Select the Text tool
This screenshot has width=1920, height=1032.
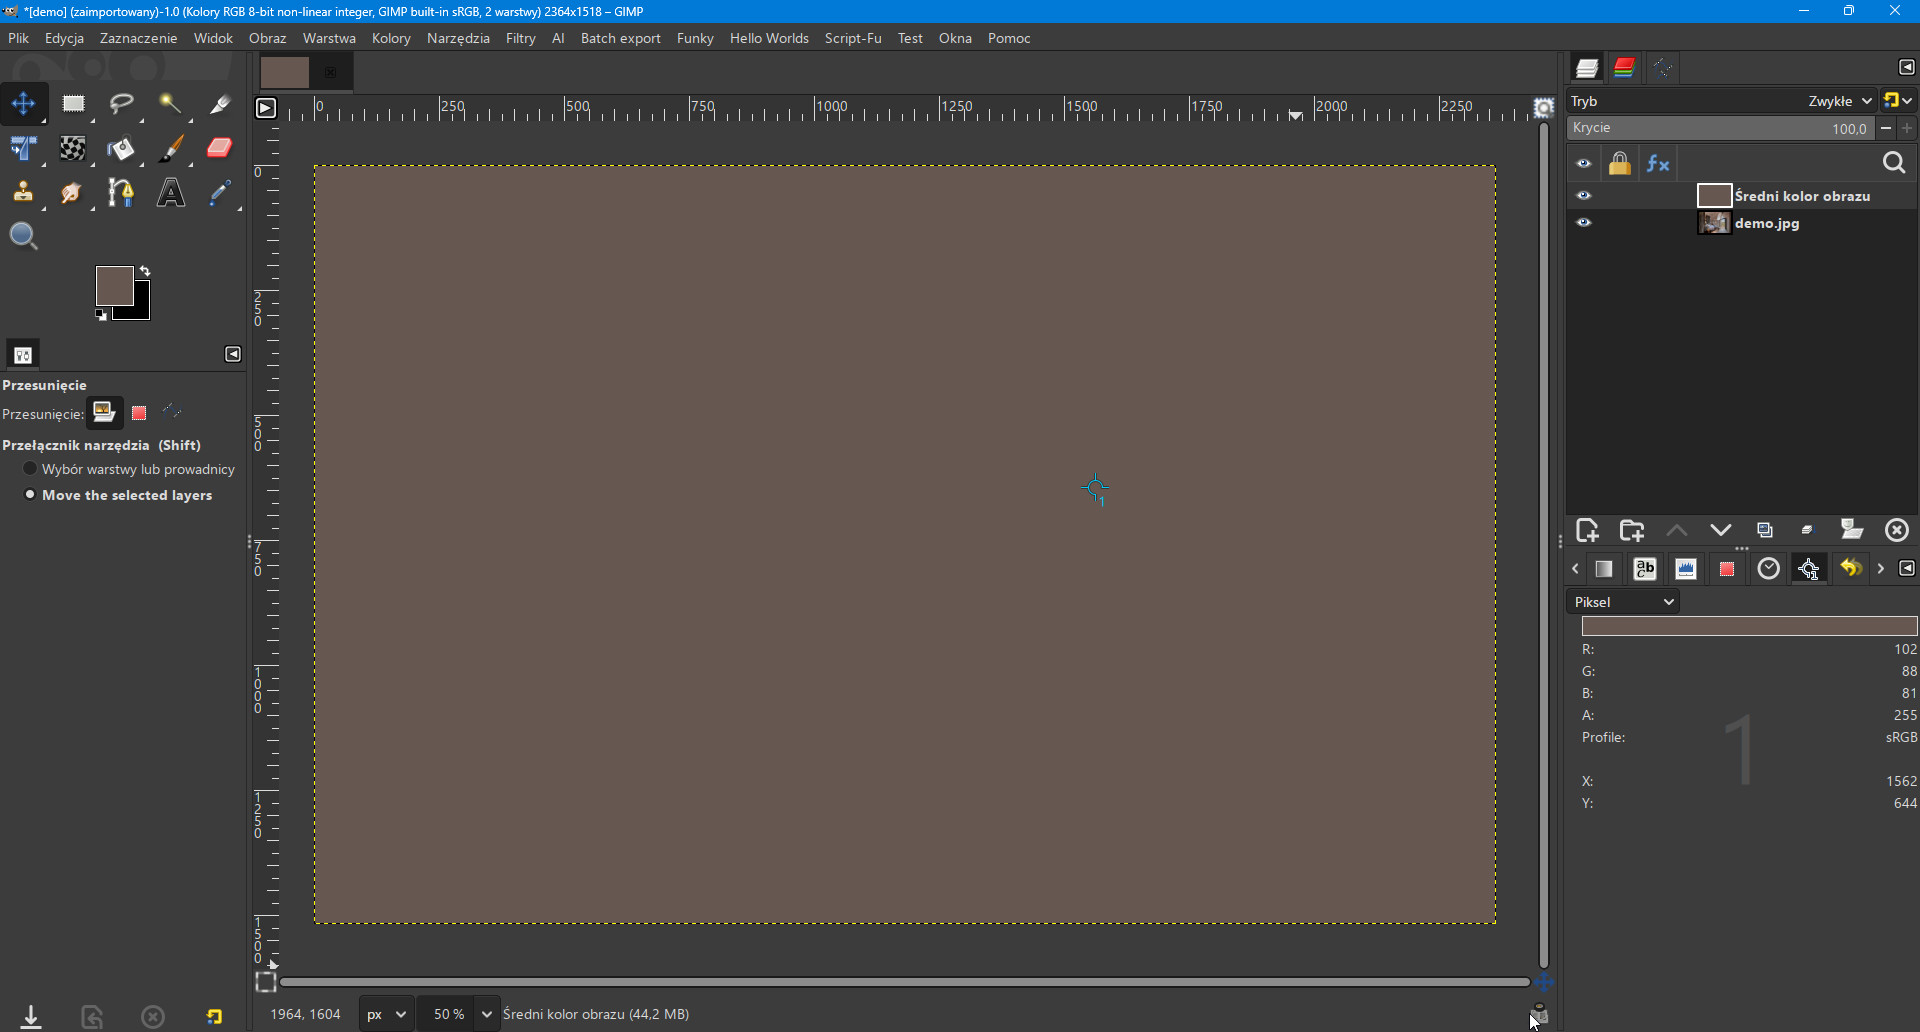point(171,193)
